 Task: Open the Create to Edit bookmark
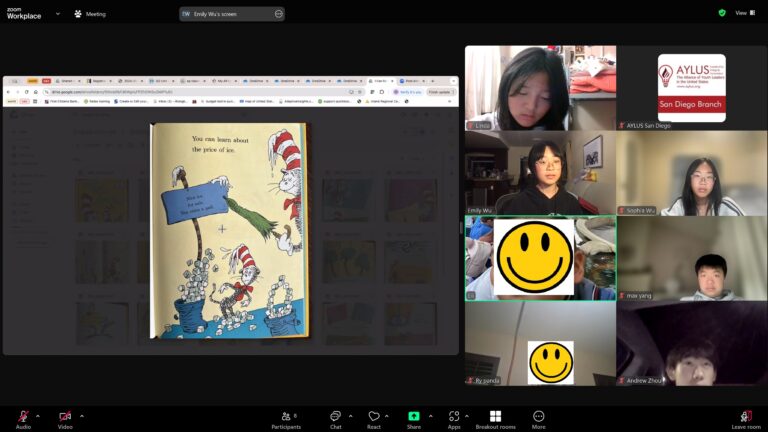[x=131, y=101]
